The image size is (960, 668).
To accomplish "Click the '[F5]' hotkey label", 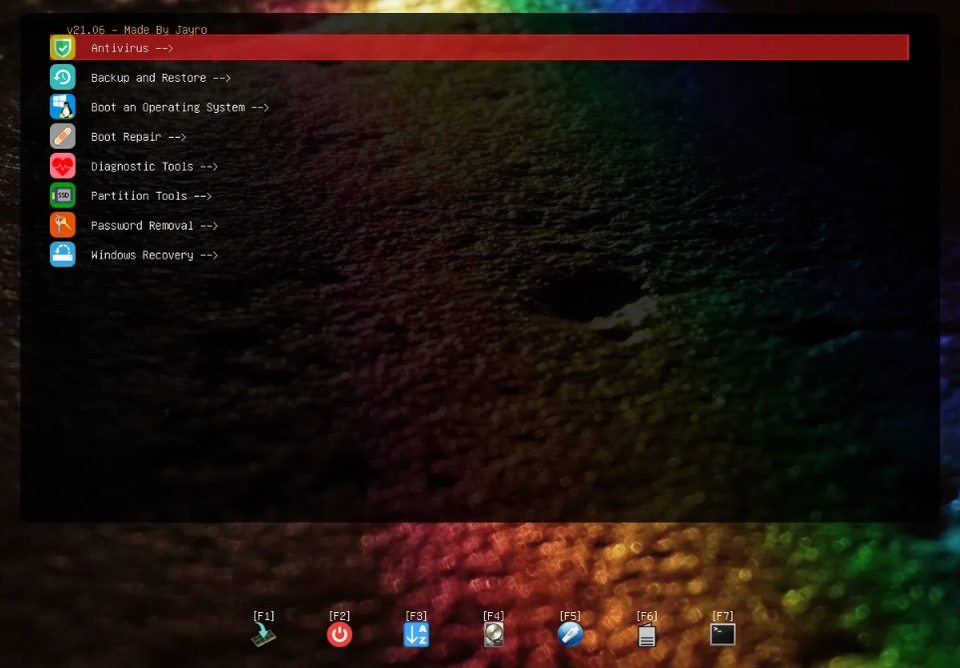I will 570,616.
